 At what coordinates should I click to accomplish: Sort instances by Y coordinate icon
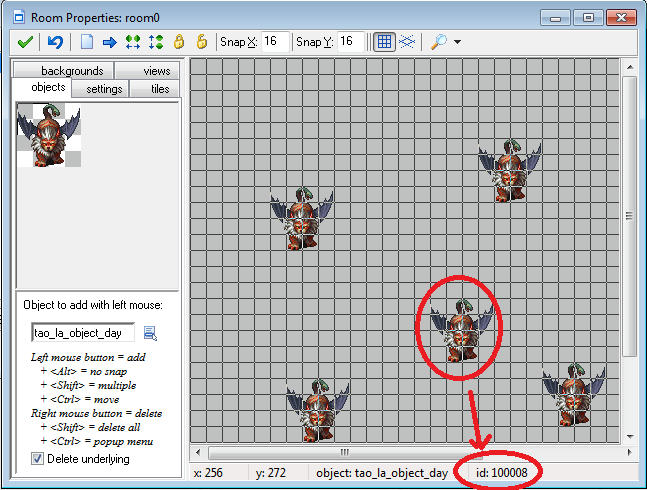156,42
